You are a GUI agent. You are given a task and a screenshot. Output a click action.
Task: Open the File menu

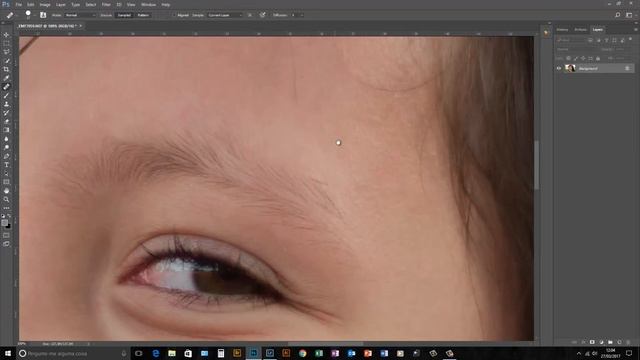tap(19, 4)
